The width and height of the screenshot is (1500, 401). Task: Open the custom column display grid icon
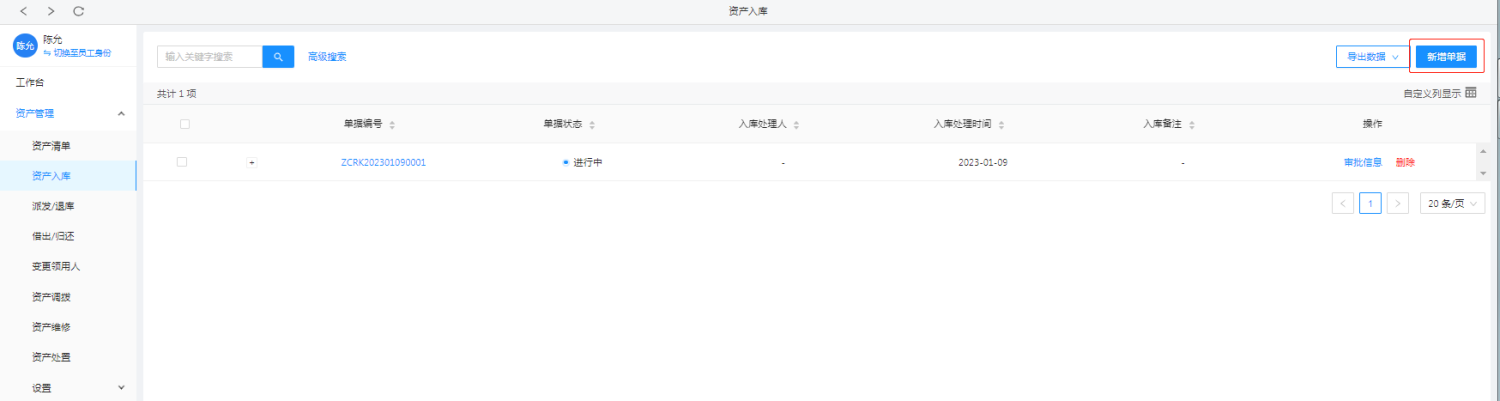(x=1471, y=93)
